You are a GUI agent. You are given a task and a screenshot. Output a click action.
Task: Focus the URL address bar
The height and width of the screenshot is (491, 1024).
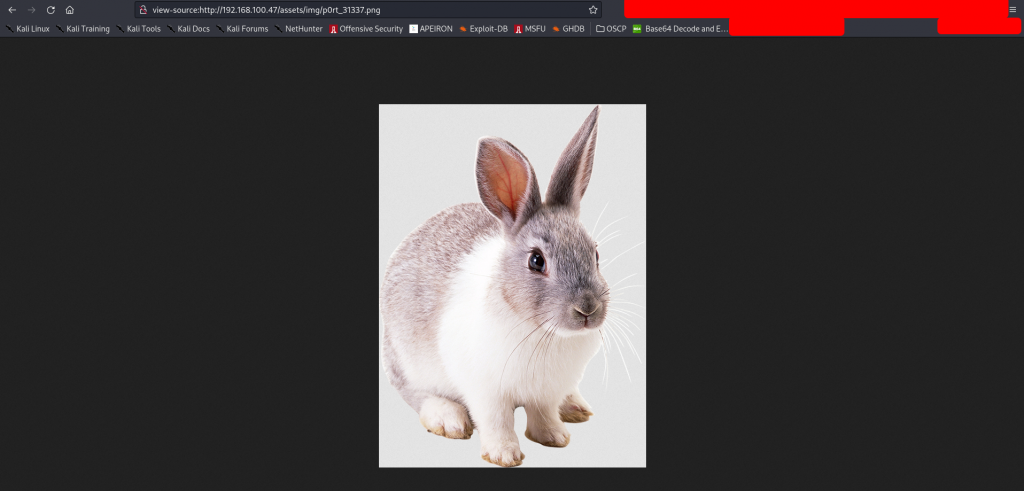[368, 10]
